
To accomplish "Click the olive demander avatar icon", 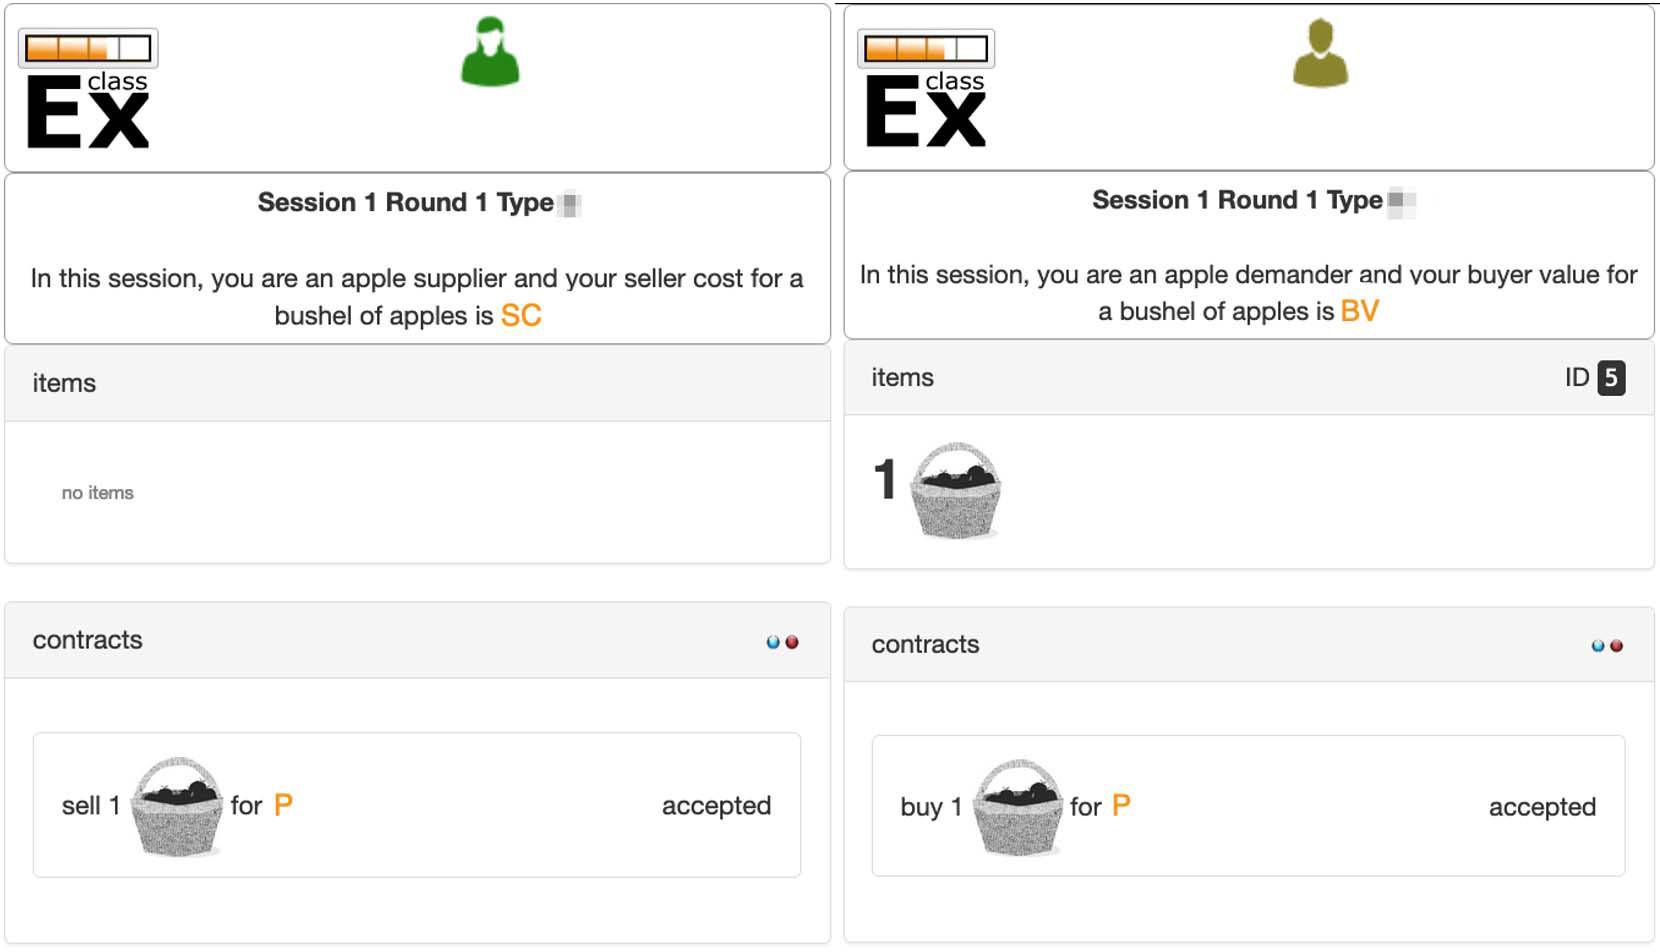I will coord(1320,53).
